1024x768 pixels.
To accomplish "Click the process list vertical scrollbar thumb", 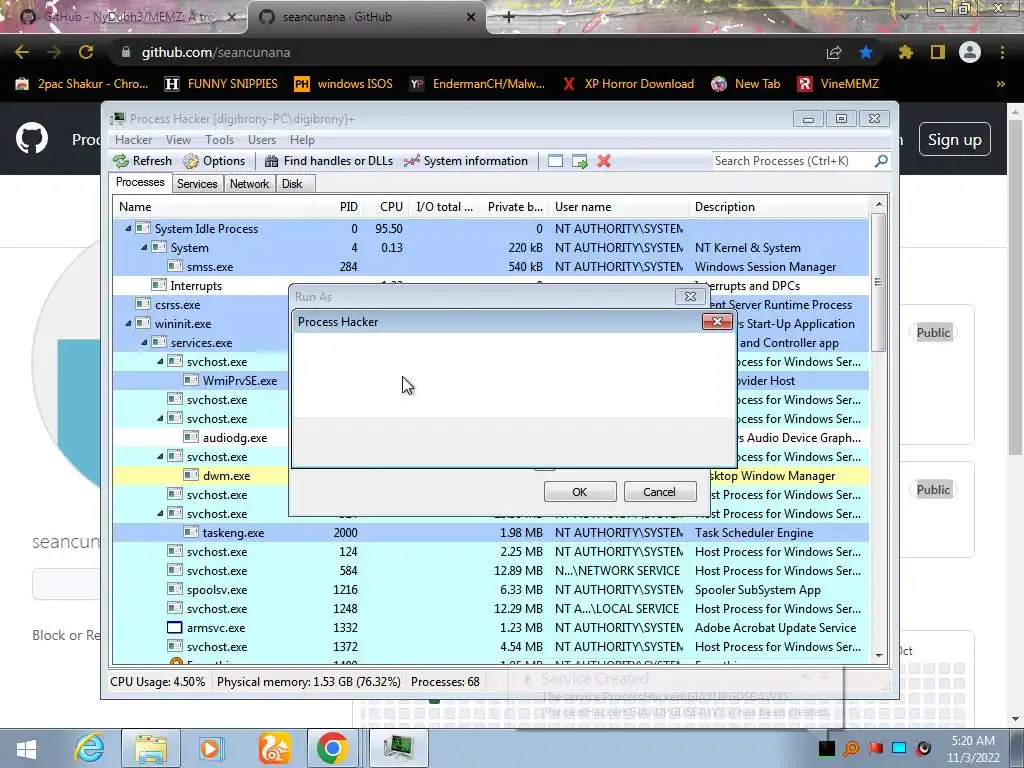I will click(x=878, y=282).
